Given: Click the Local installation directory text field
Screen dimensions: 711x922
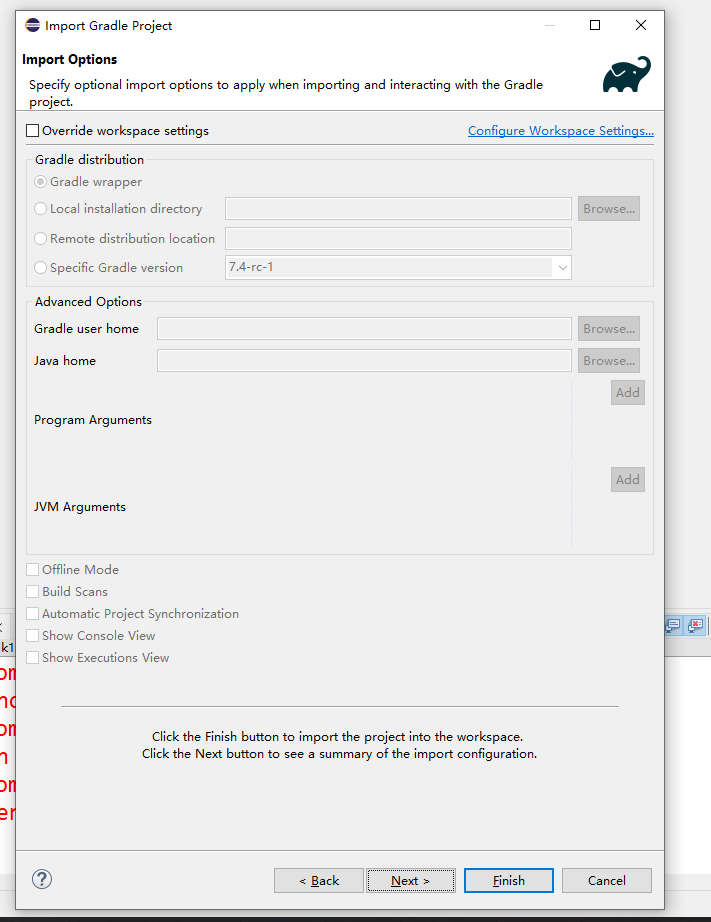Looking at the screenshot, I should [398, 209].
